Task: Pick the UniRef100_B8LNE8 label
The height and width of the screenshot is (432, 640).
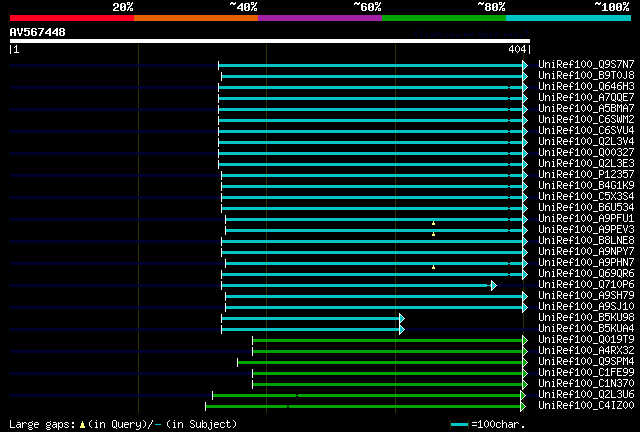Action: (x=586, y=240)
